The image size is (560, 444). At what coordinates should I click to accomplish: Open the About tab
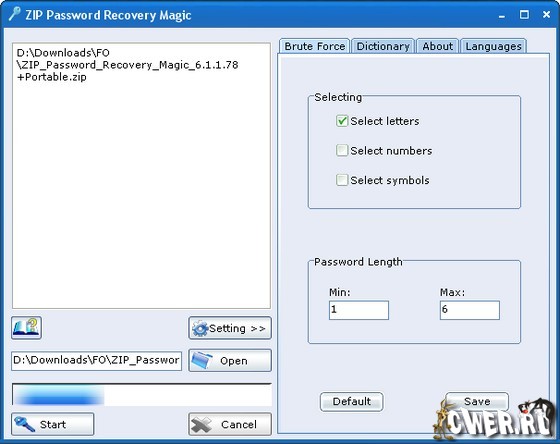tap(438, 46)
